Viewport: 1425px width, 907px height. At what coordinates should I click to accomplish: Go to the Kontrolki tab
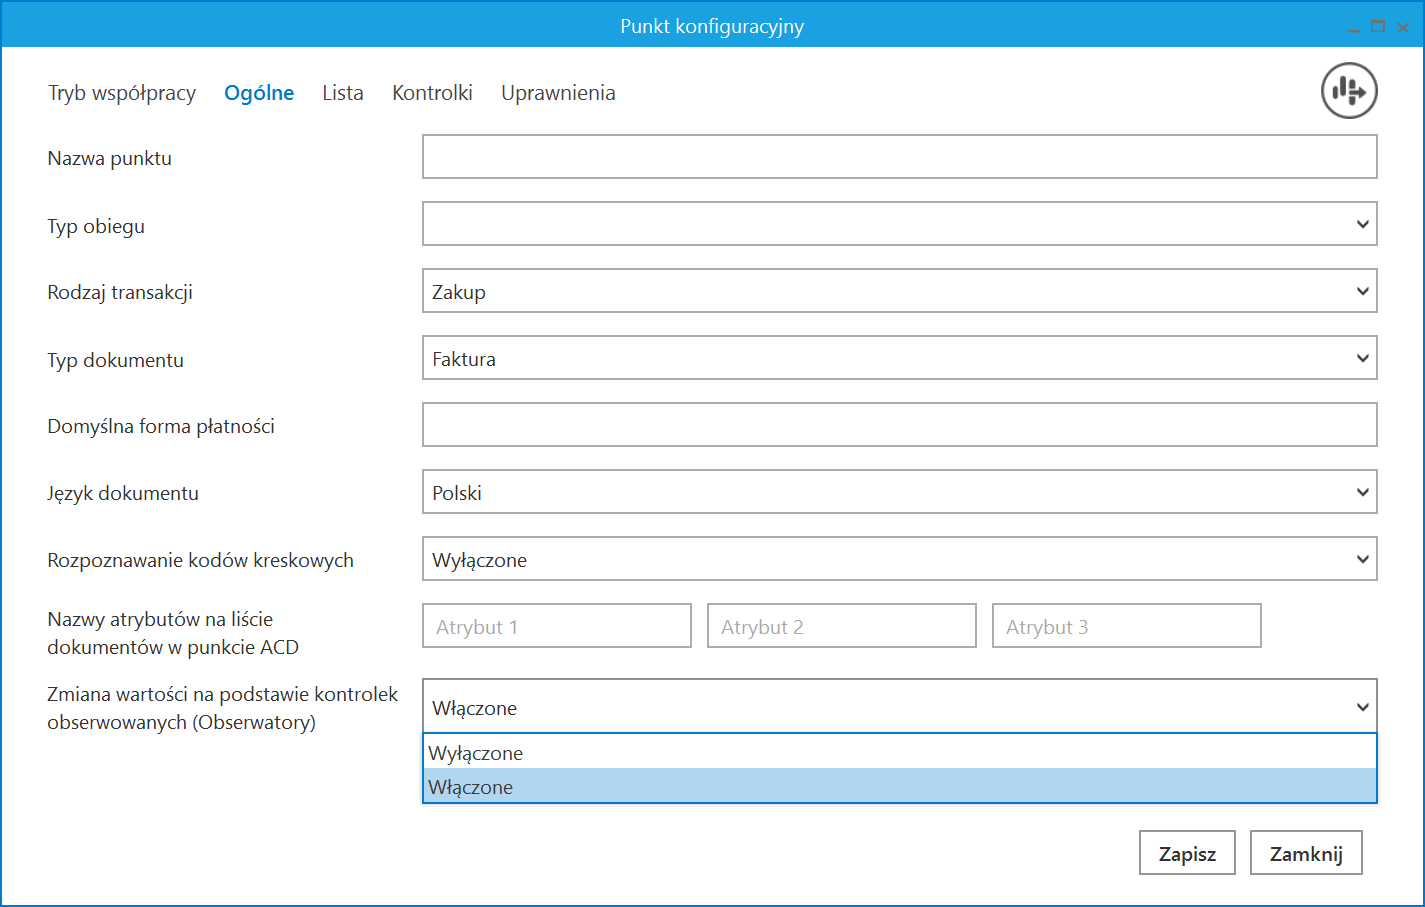(x=432, y=93)
